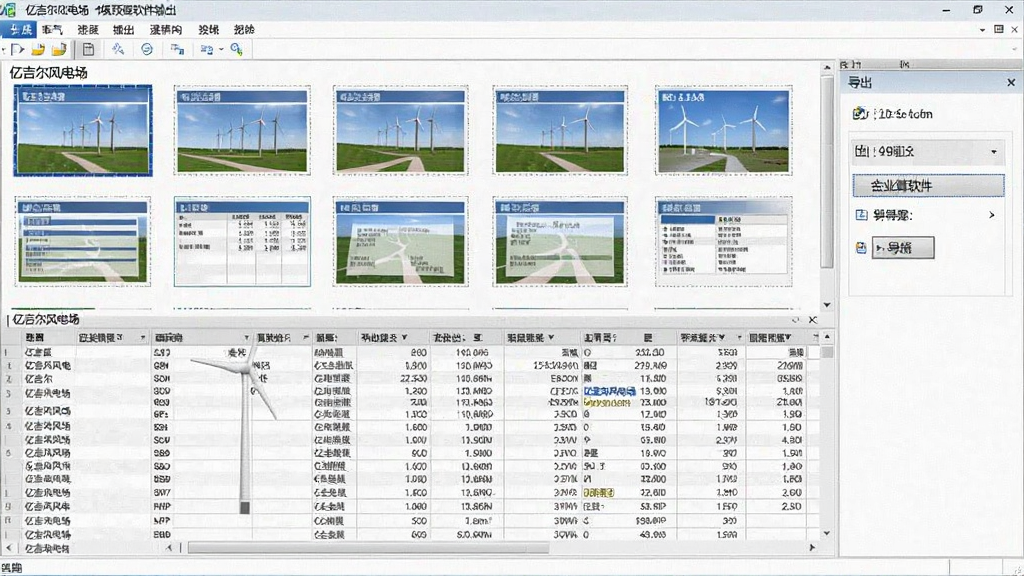
Task: Click the down arrow of the thumbnail area scrollbar
Action: click(827, 305)
